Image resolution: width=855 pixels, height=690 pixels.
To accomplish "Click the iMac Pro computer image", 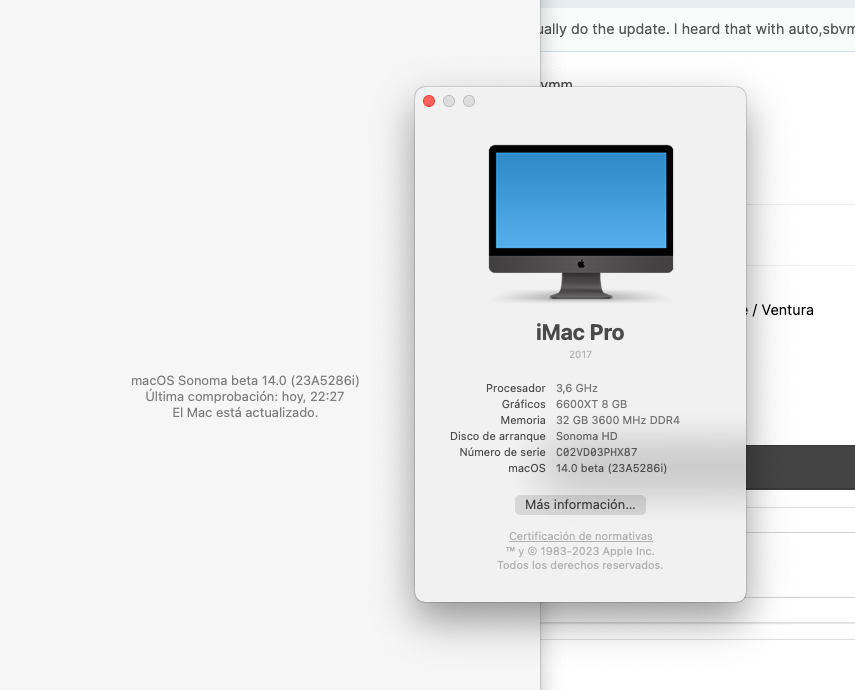I will (581, 222).
